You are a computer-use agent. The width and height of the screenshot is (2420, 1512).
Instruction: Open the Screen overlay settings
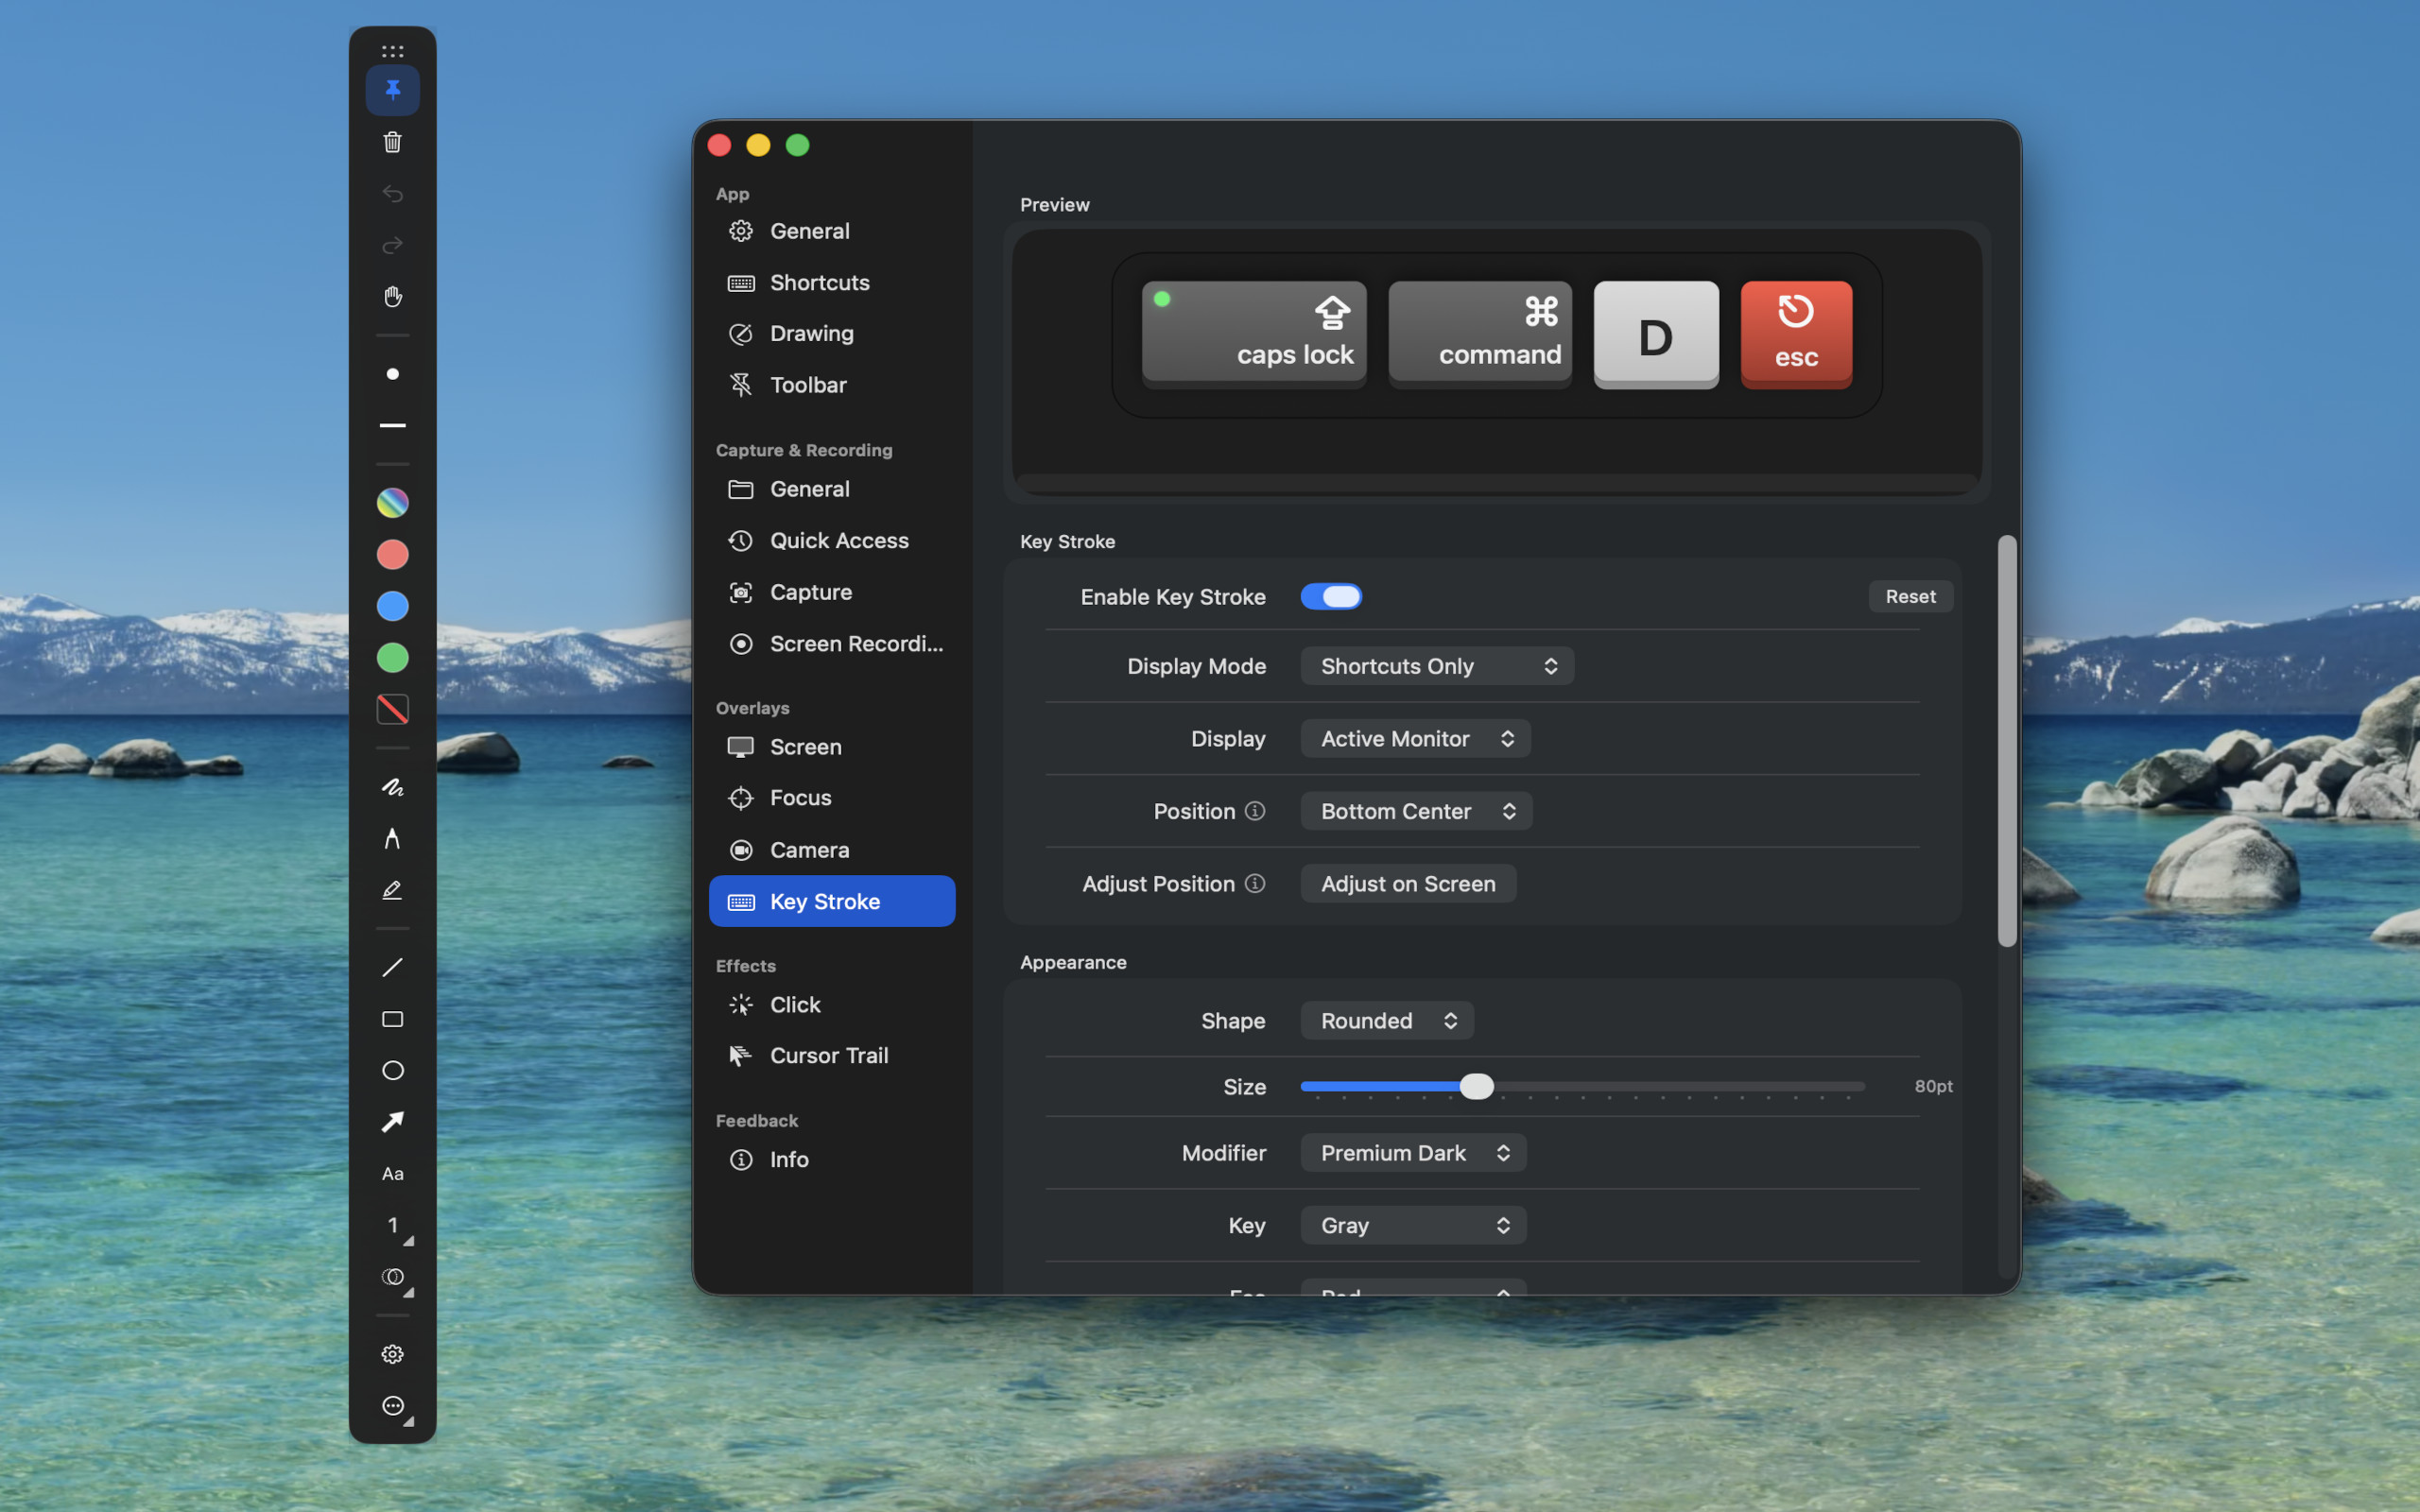(832, 747)
